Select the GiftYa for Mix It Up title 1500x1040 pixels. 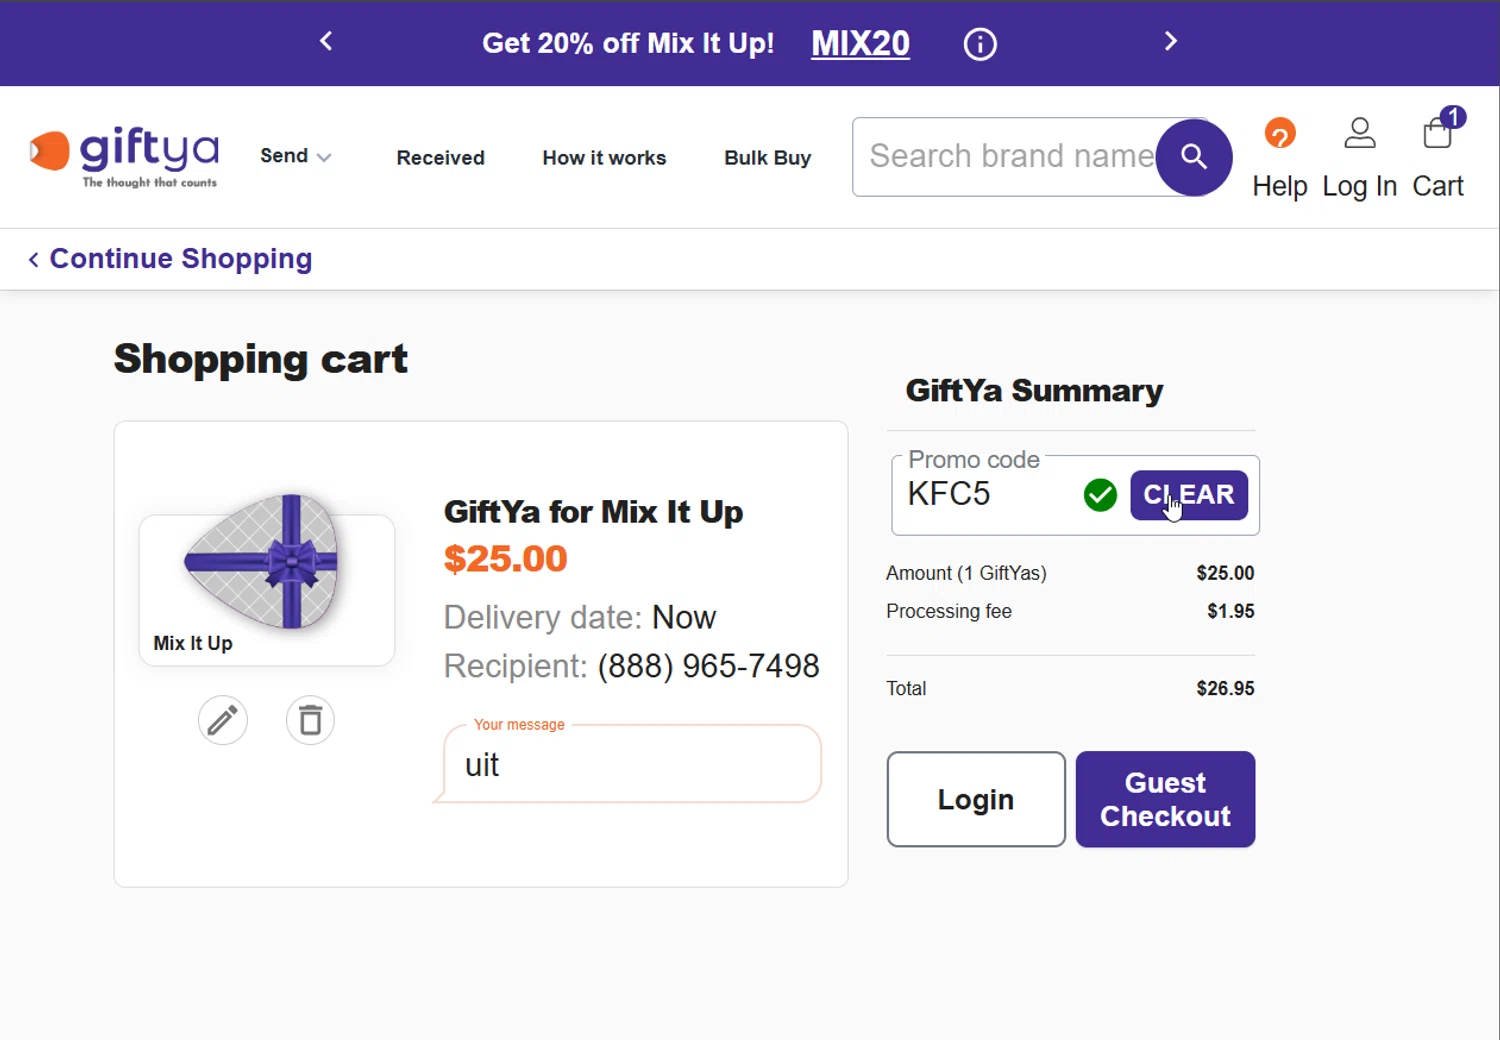[593, 512]
